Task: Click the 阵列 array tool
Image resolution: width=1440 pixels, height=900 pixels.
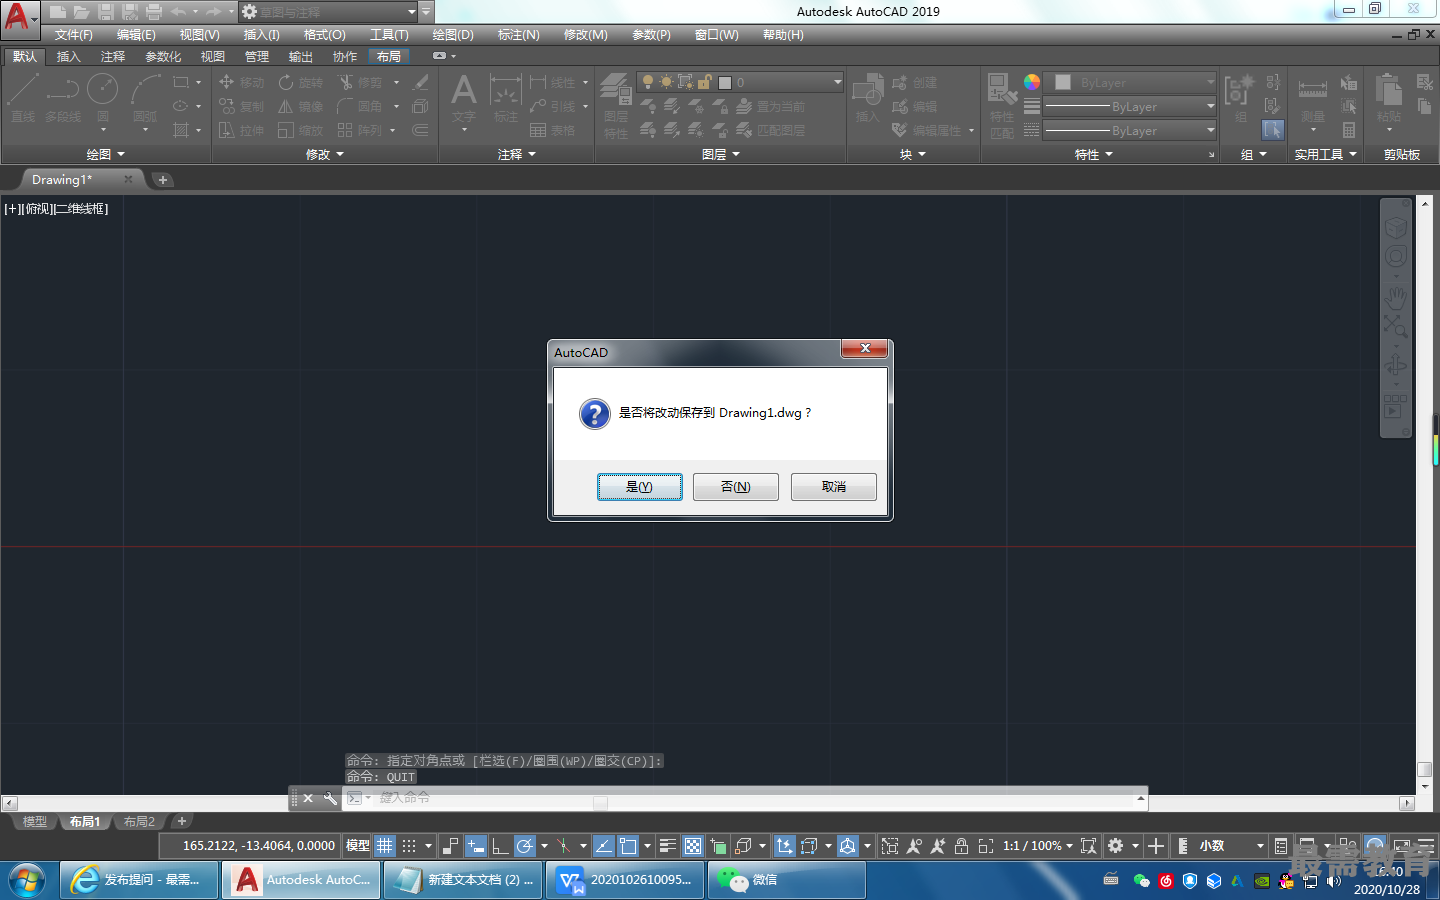Action: click(x=361, y=130)
